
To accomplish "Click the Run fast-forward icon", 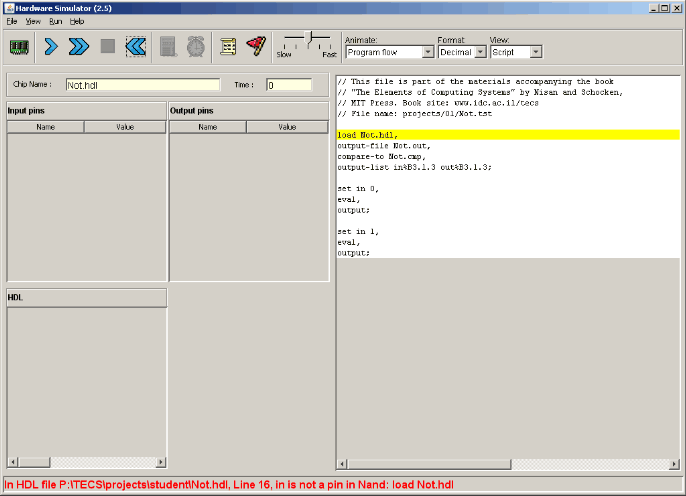I will (x=79, y=46).
